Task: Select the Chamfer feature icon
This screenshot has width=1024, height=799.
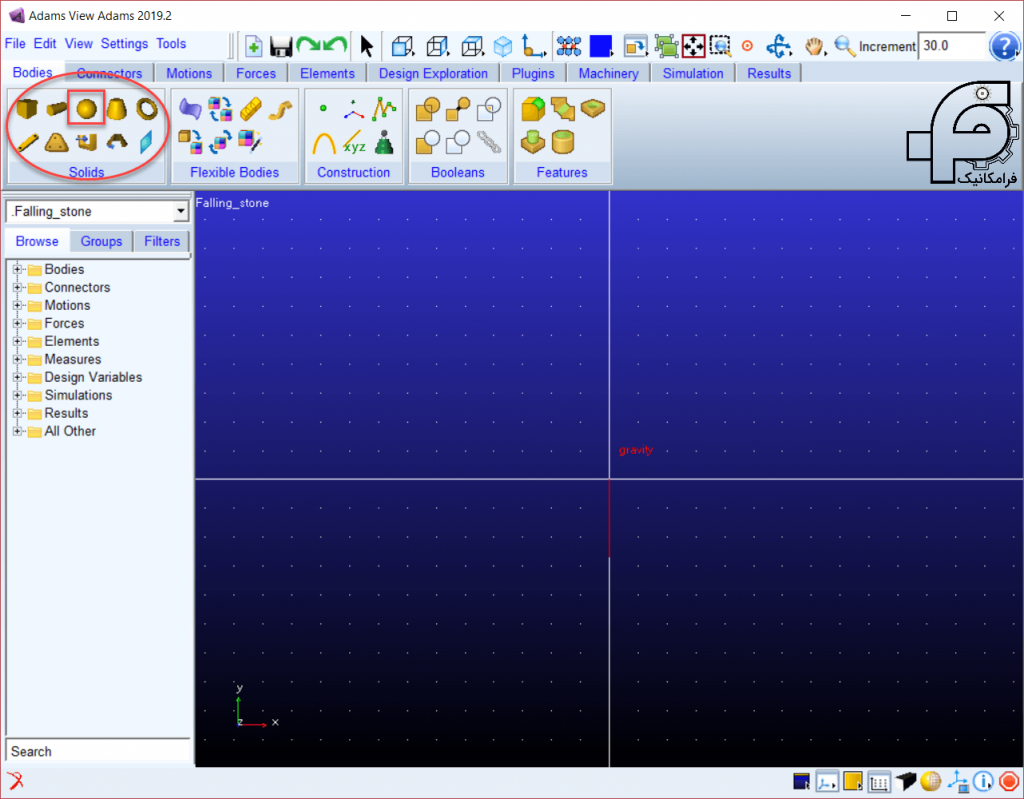Action: 562,108
